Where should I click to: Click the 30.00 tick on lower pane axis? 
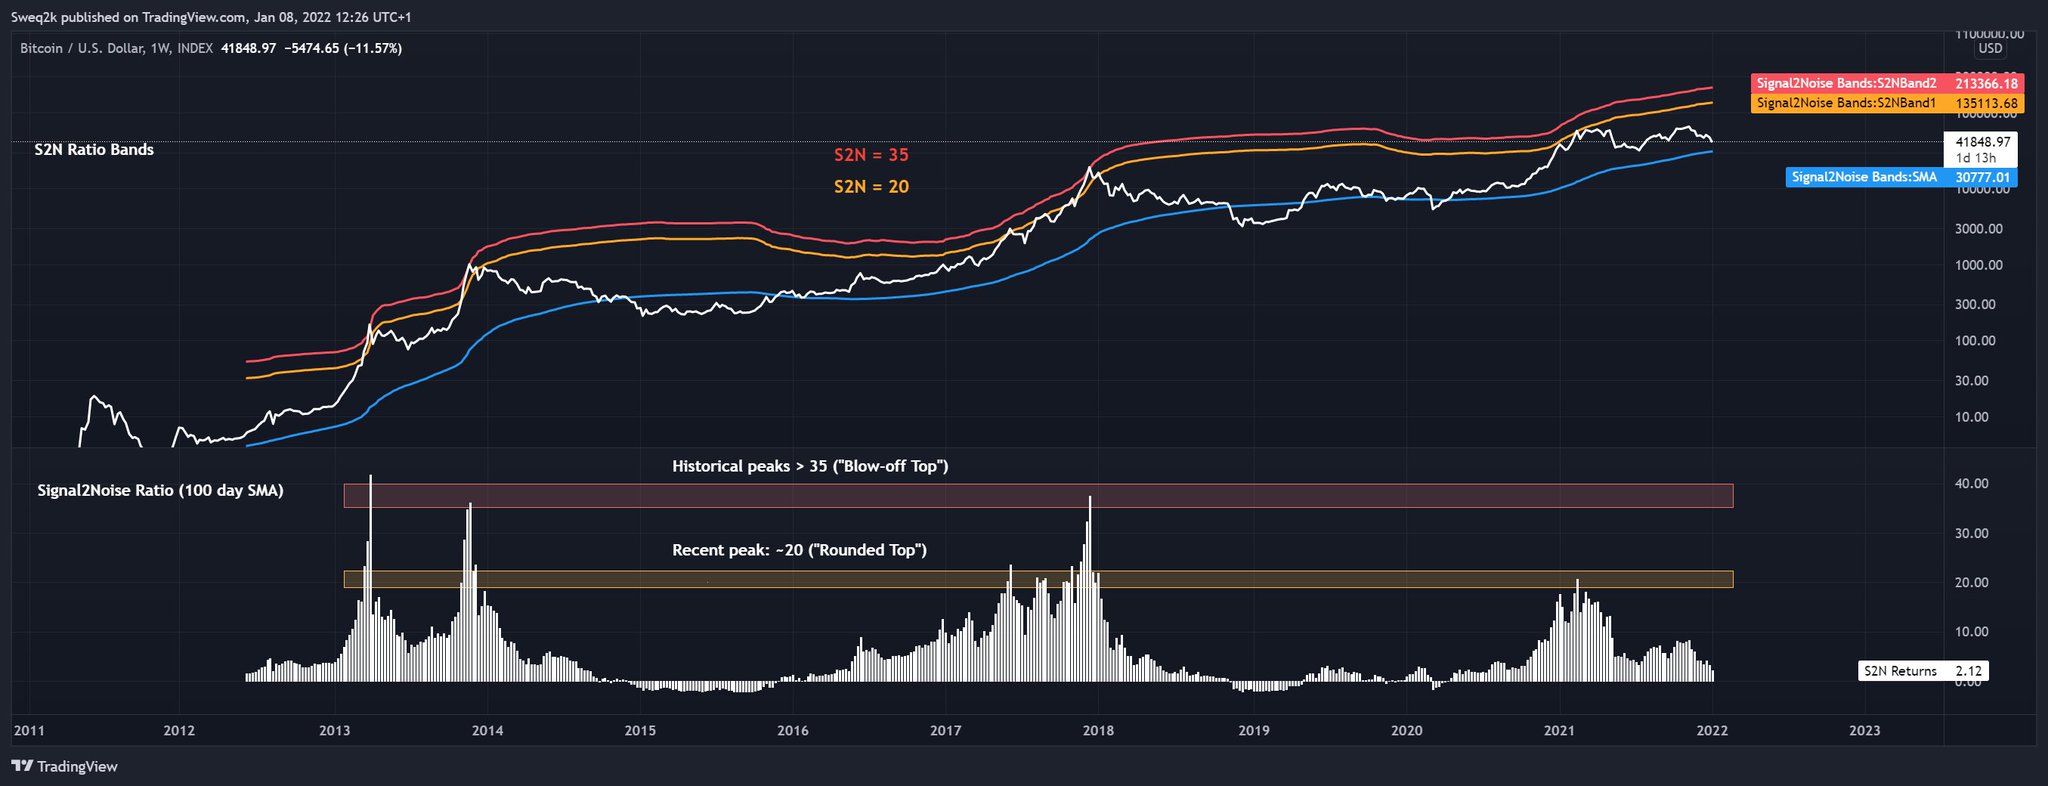(1972, 534)
